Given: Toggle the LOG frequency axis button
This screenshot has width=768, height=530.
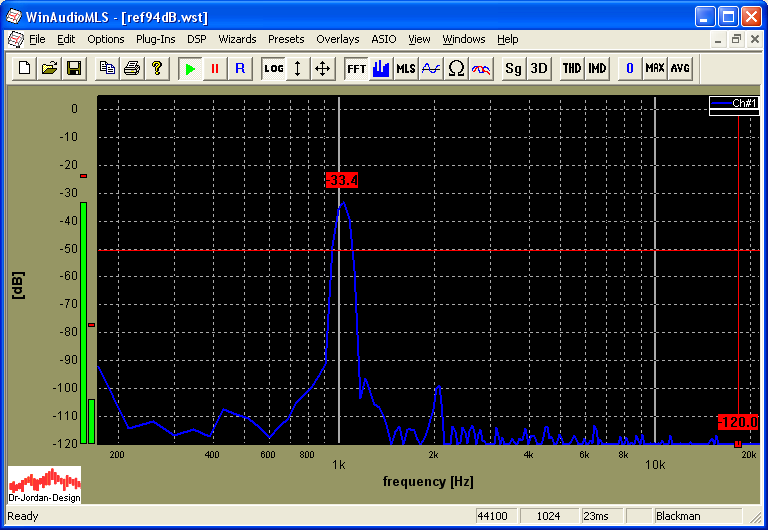Looking at the screenshot, I should point(274,68).
